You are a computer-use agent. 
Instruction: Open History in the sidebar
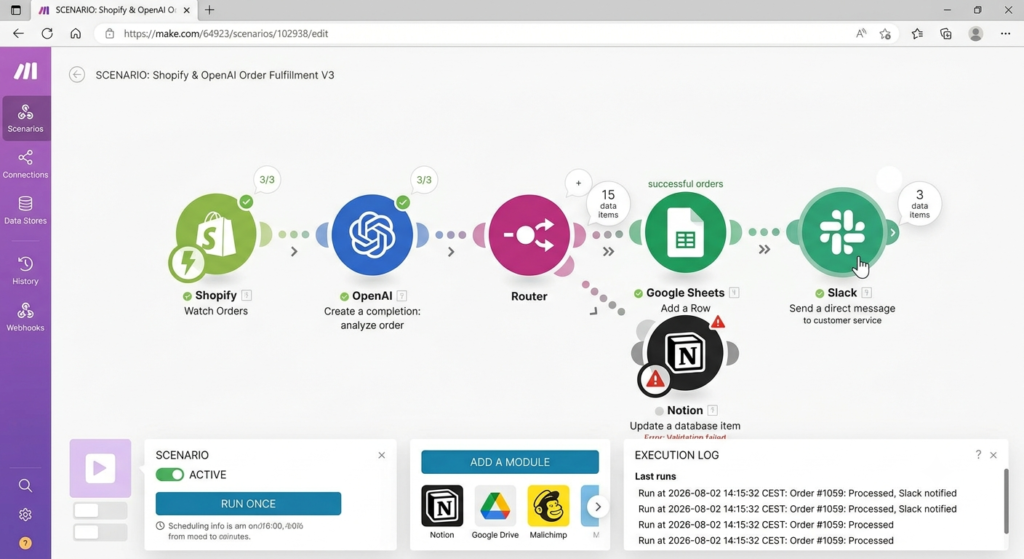(x=25, y=270)
